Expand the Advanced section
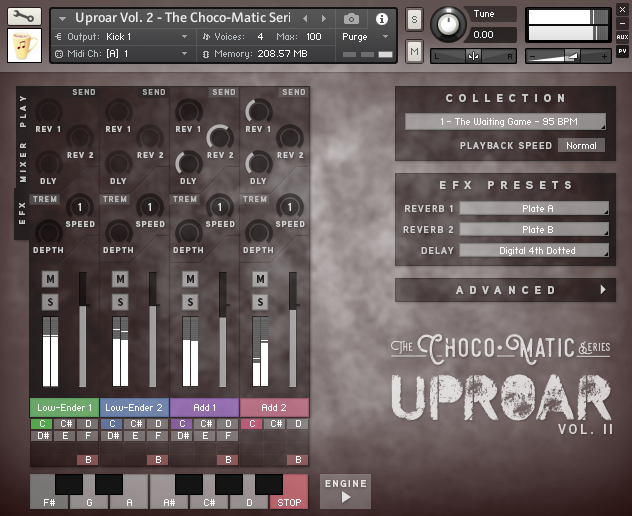Screen dimensions: 632x516 point(505,290)
